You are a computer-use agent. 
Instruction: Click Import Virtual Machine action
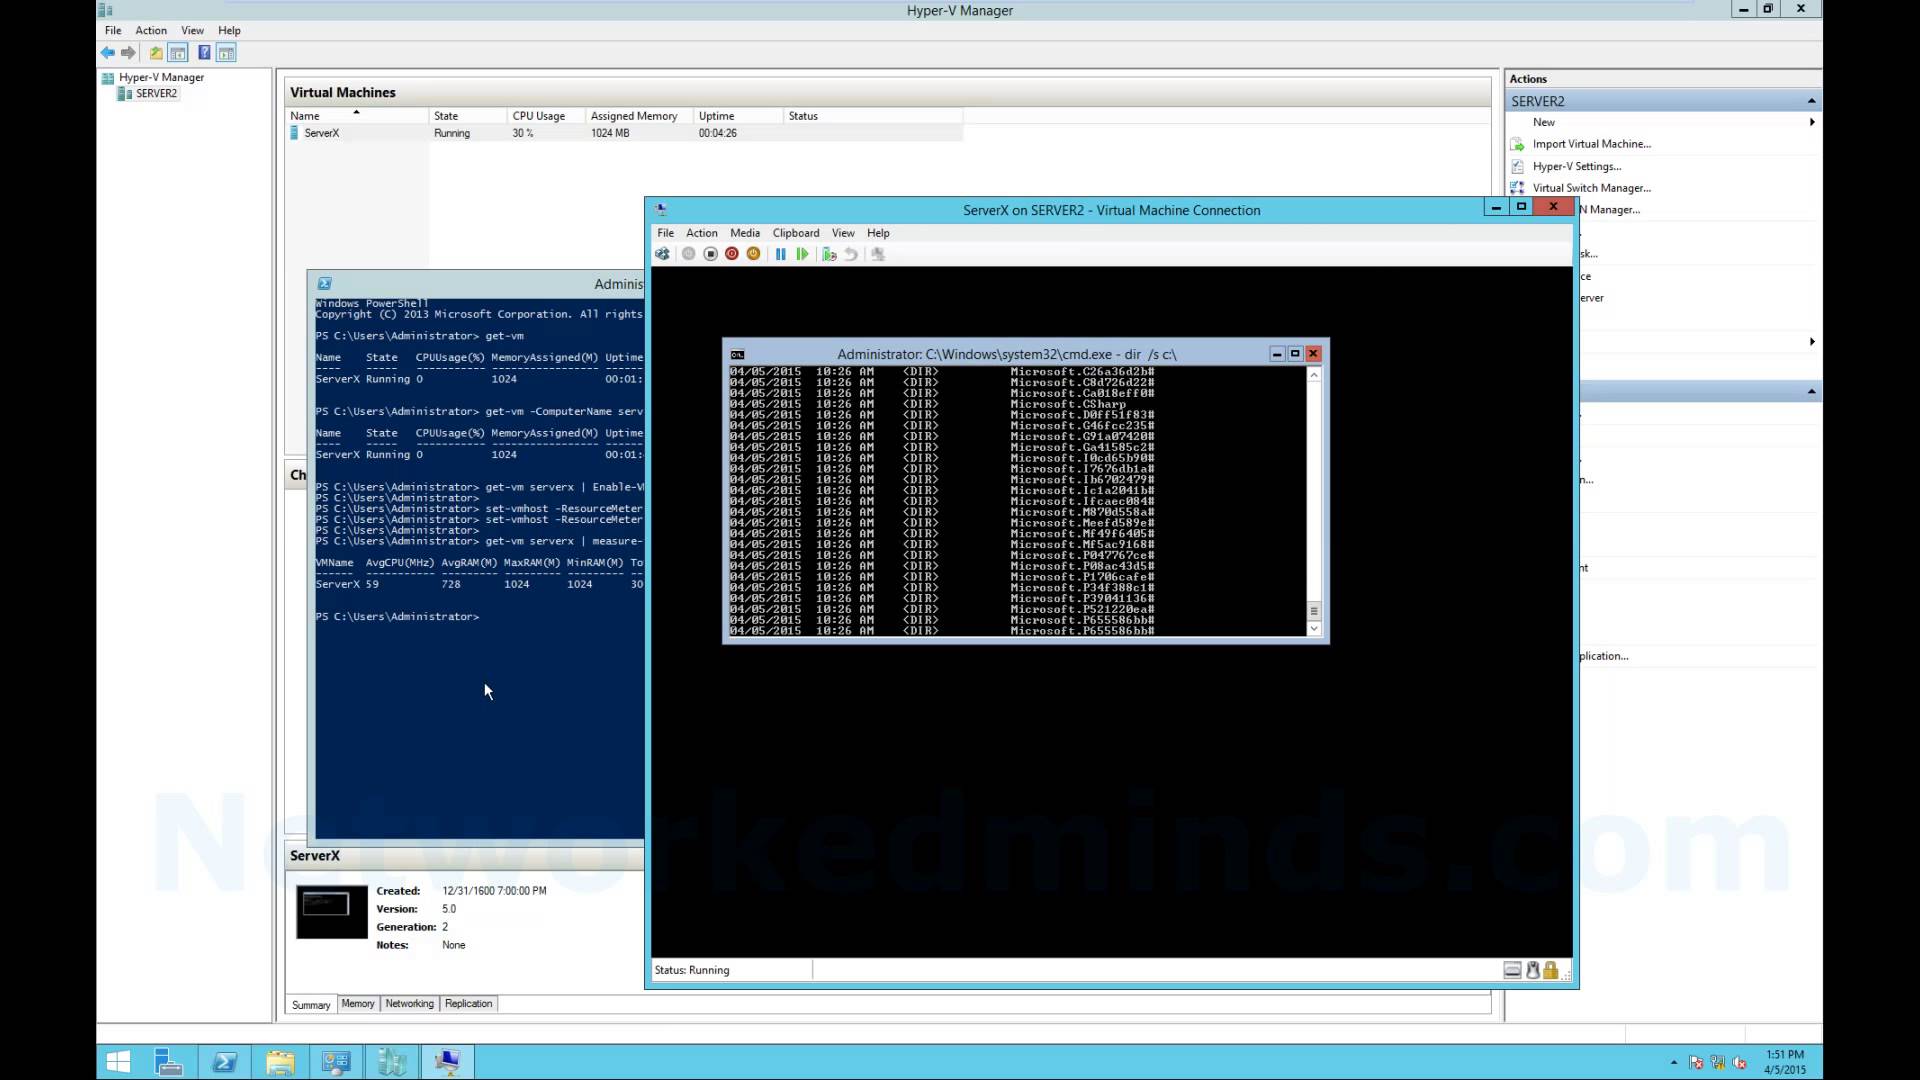1591,144
